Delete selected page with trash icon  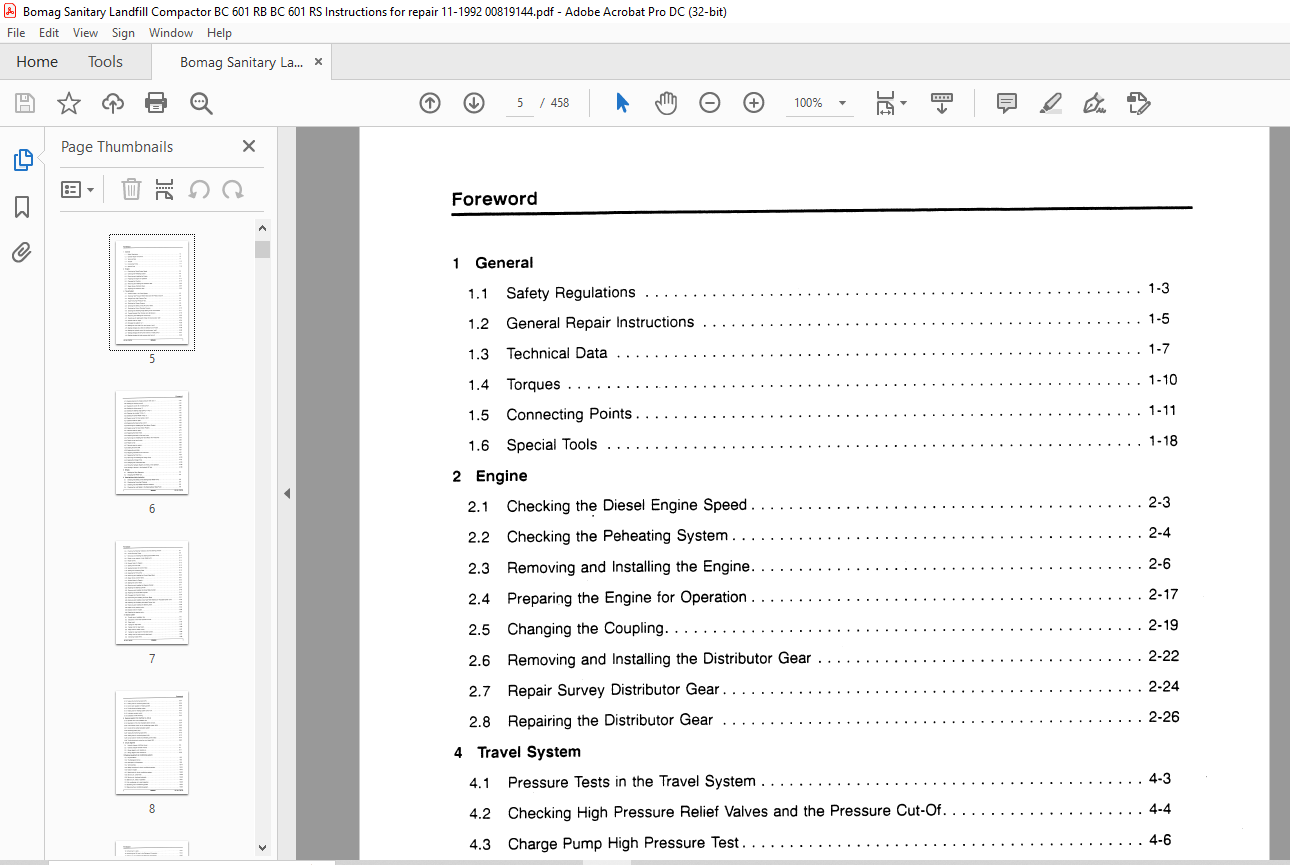(131, 189)
